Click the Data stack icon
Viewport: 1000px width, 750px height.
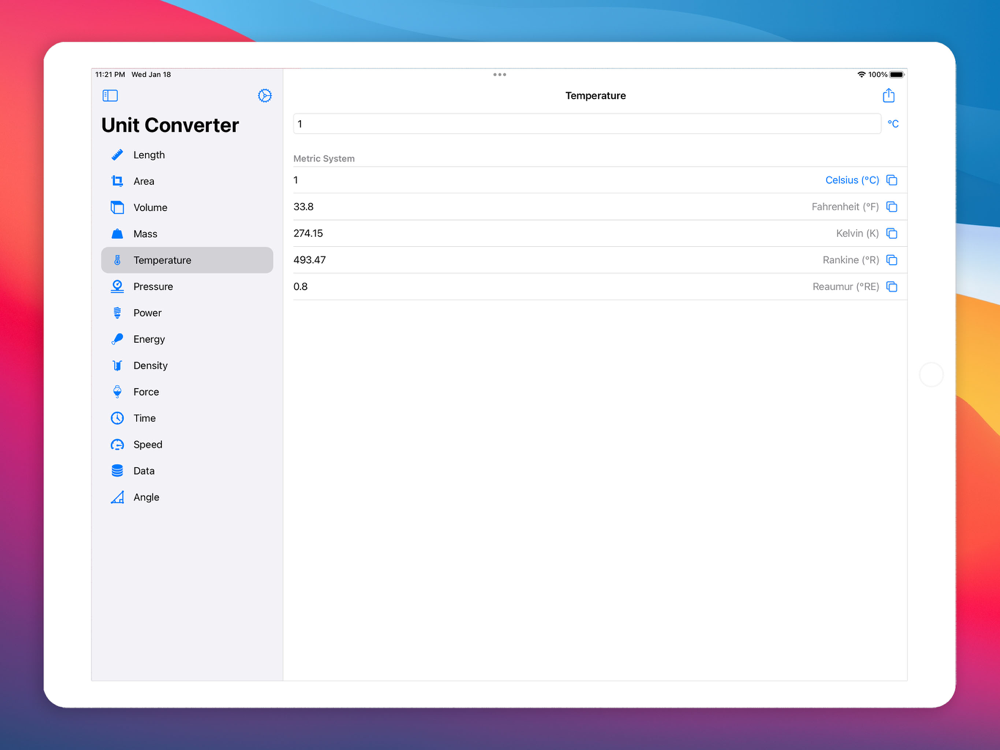[x=117, y=471]
